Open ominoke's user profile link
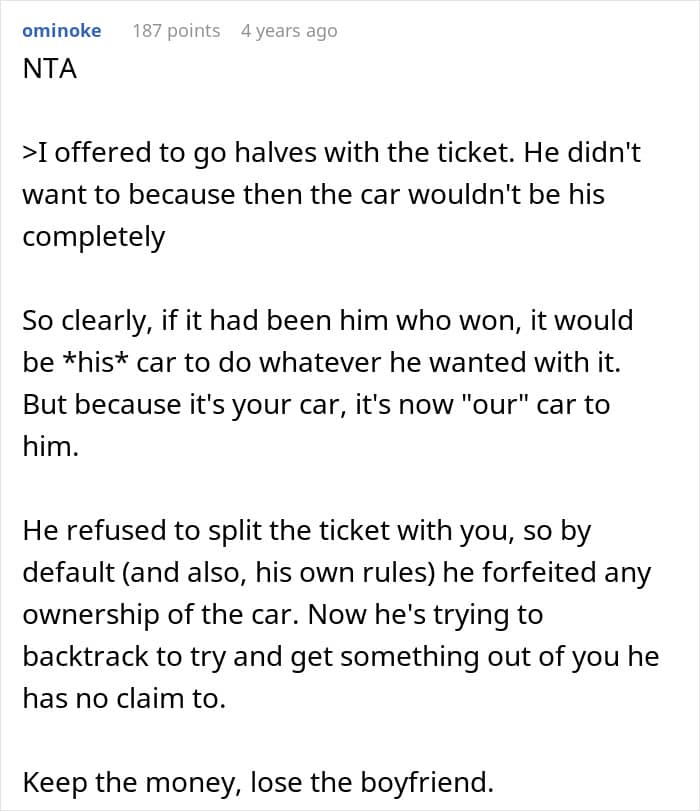This screenshot has height=811, width=700. tap(62, 31)
